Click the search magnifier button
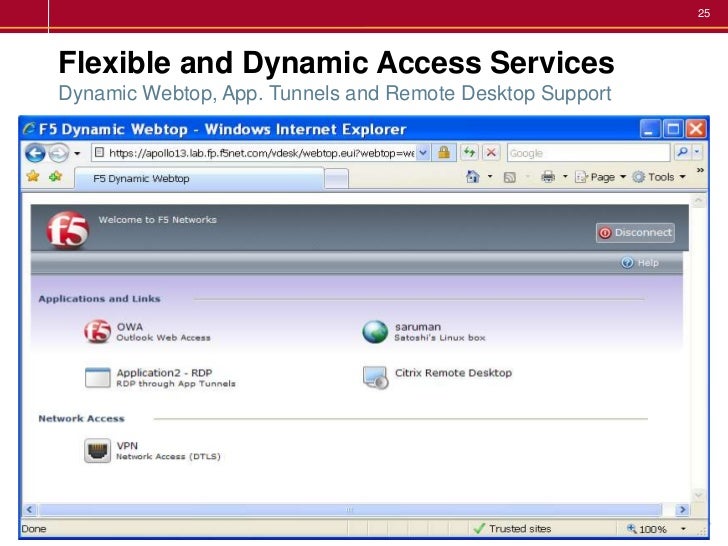728x546 pixels. 682,152
